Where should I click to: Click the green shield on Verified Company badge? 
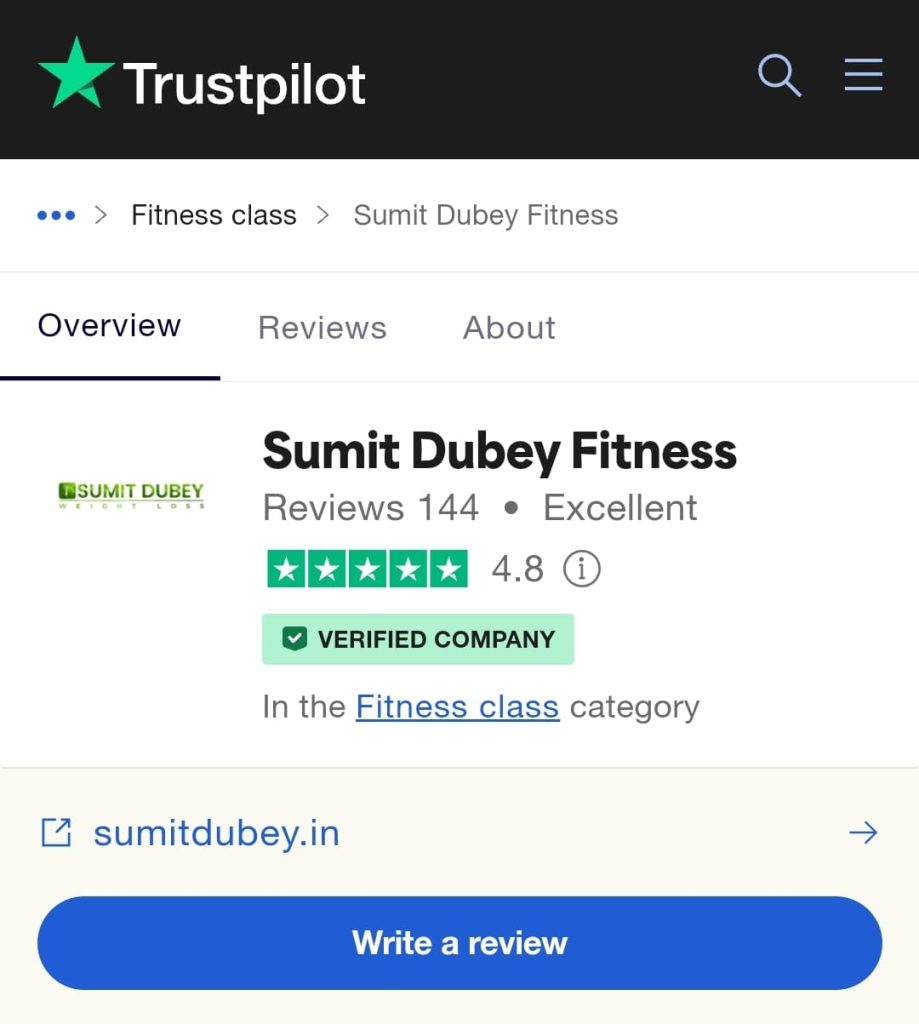point(294,639)
